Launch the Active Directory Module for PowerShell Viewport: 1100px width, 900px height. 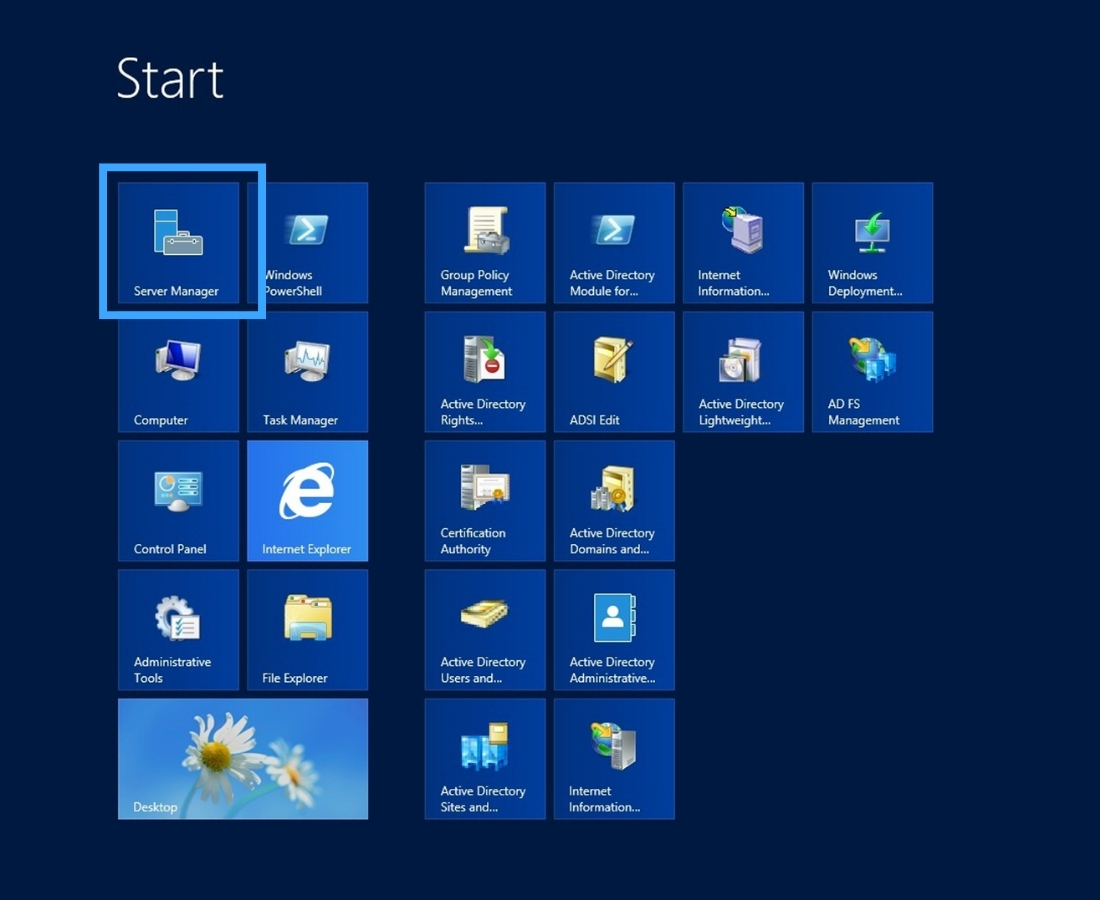pyautogui.click(x=613, y=242)
